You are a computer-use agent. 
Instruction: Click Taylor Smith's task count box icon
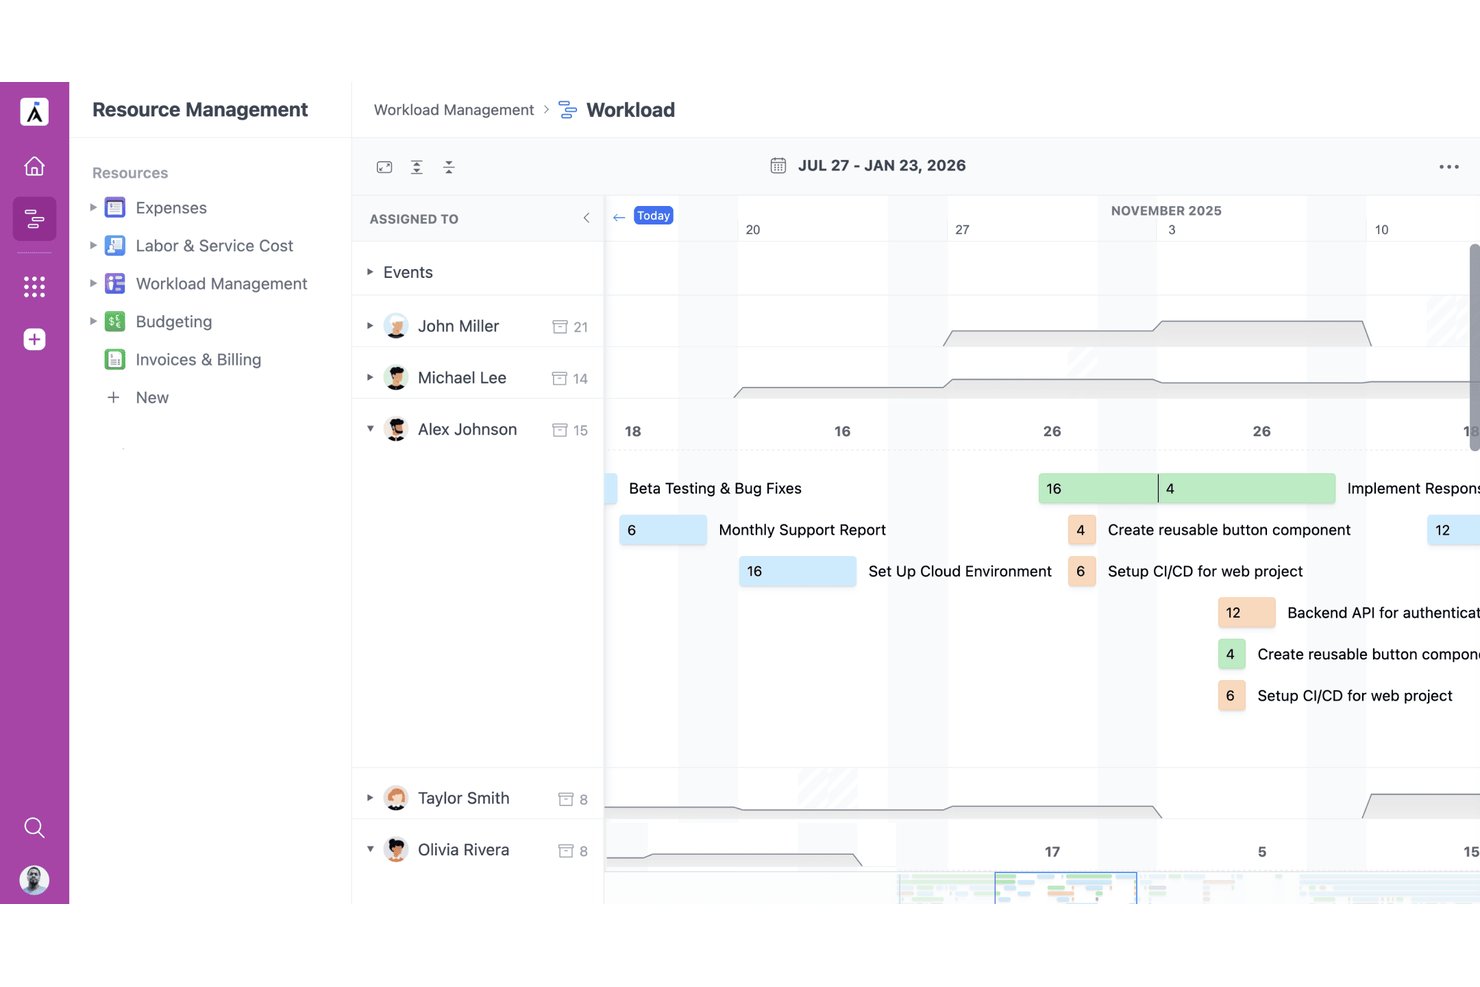tap(566, 799)
